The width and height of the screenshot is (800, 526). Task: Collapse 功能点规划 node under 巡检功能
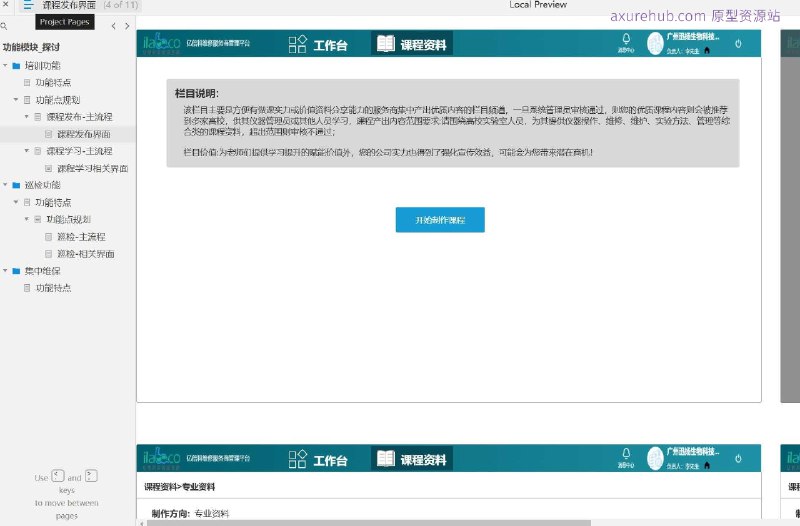[27, 219]
